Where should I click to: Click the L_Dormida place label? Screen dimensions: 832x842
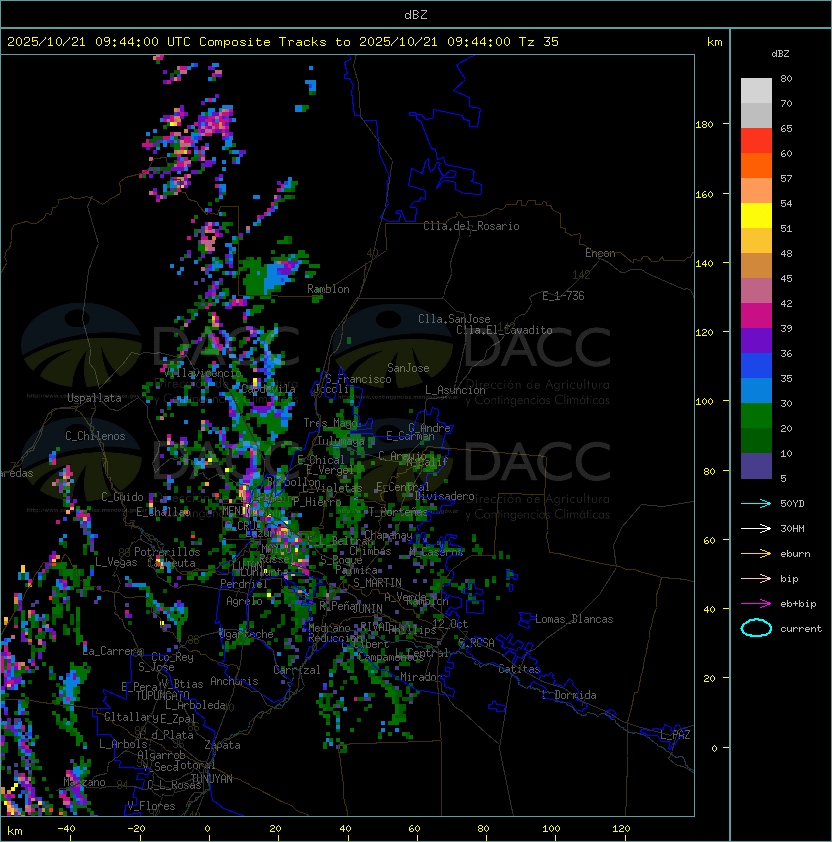[x=569, y=695]
